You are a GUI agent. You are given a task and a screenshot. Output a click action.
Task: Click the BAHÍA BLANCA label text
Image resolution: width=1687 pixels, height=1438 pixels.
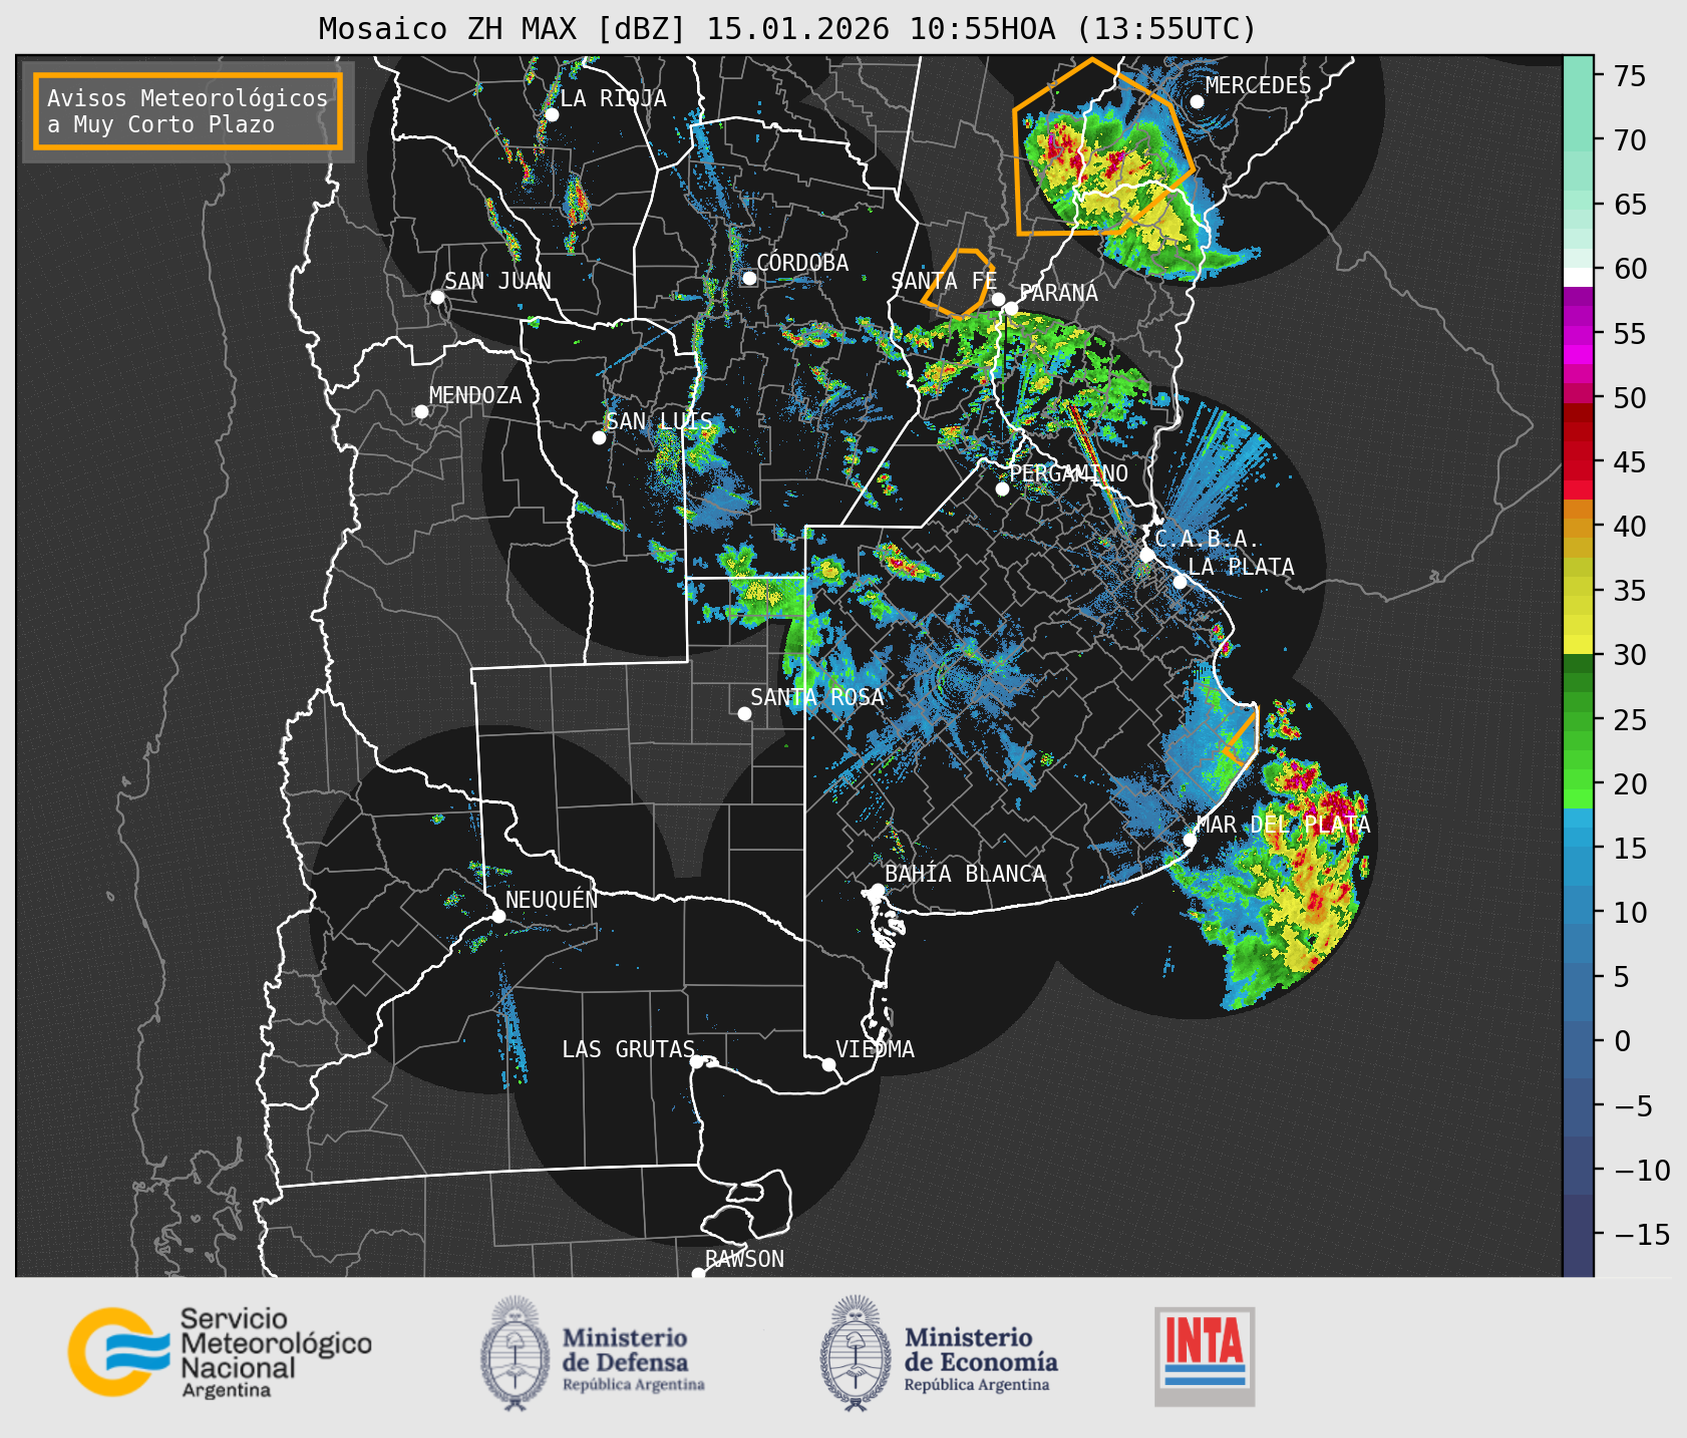coord(965,874)
